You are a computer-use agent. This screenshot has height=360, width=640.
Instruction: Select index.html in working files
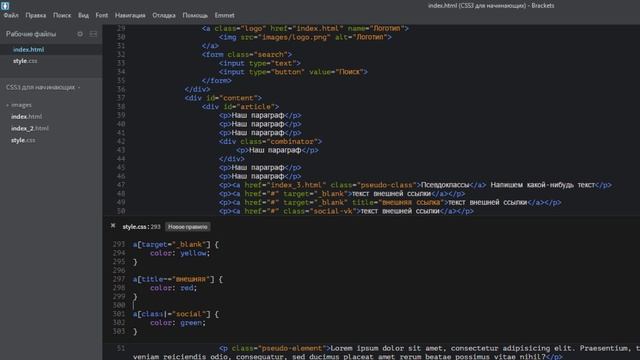[29, 49]
